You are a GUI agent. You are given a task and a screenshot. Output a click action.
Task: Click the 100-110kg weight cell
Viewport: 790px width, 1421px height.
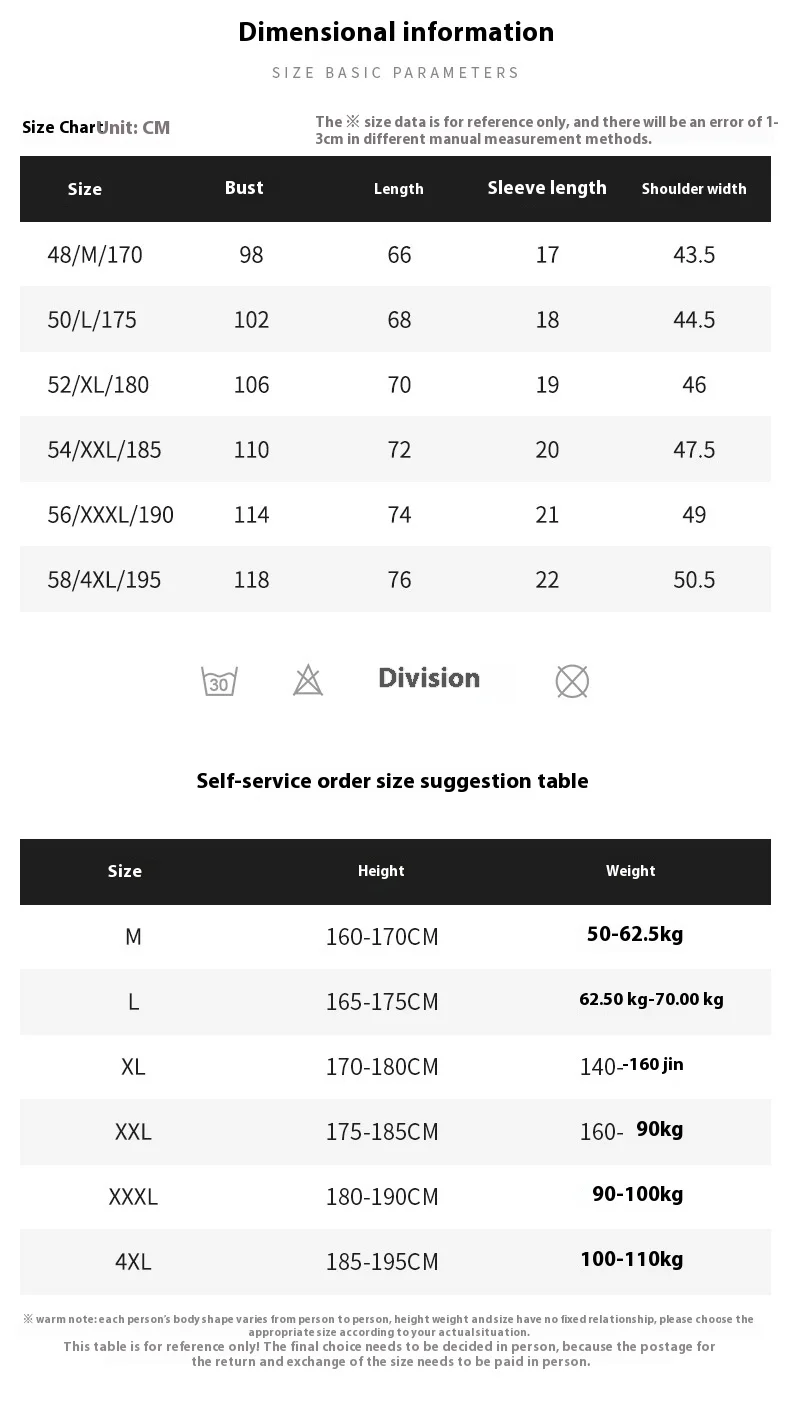coord(632,1259)
